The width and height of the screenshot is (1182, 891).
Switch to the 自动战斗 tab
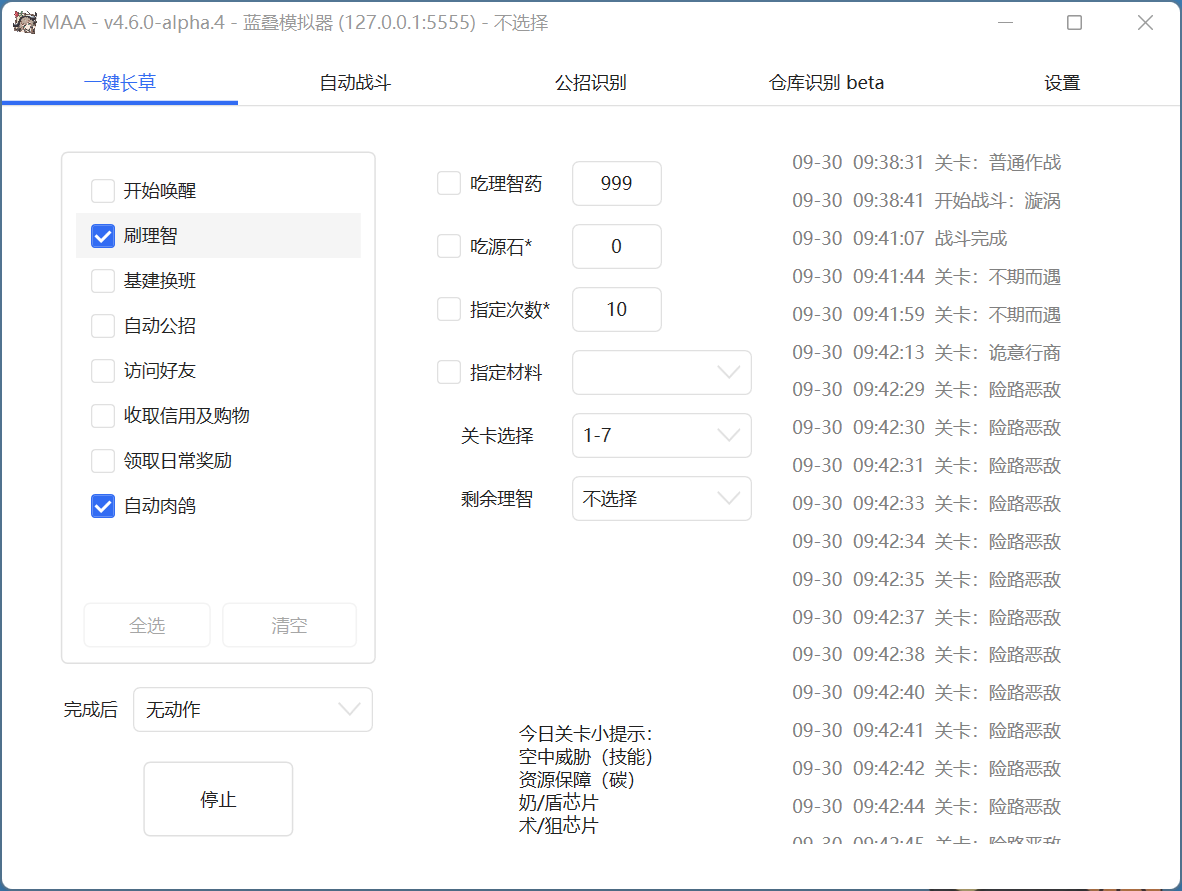tap(352, 82)
